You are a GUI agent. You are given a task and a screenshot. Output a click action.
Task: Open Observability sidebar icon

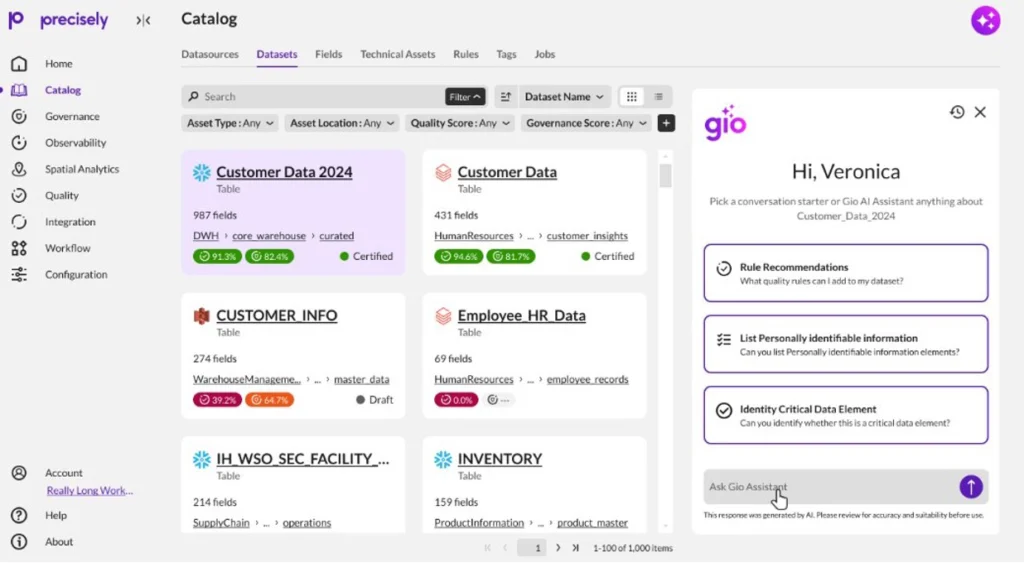pyautogui.click(x=19, y=142)
